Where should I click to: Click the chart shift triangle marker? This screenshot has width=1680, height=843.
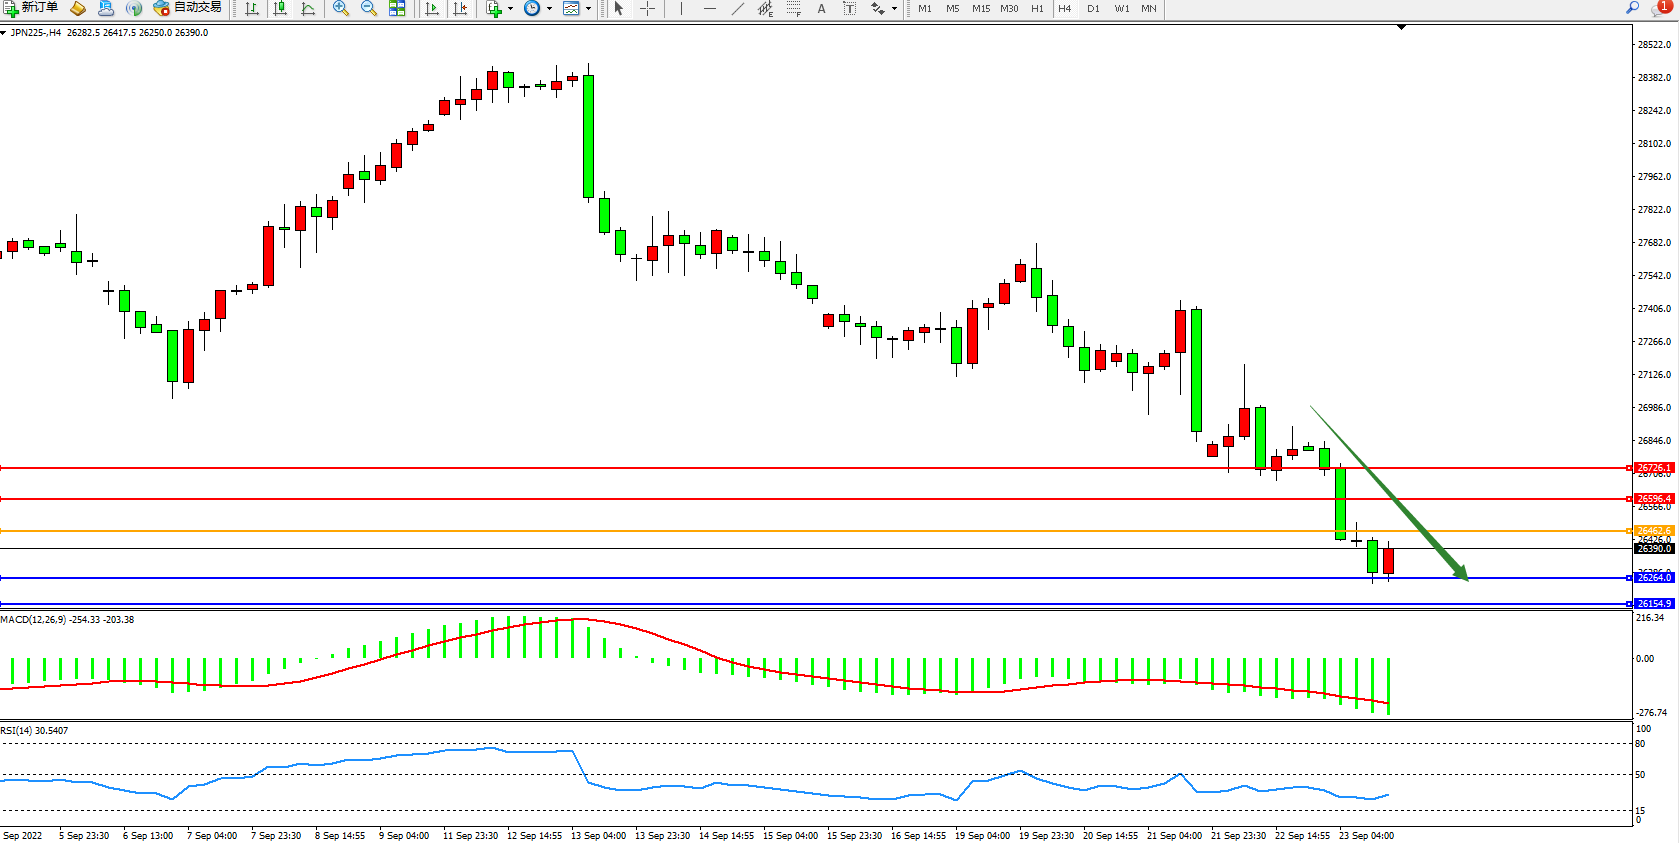[1401, 28]
